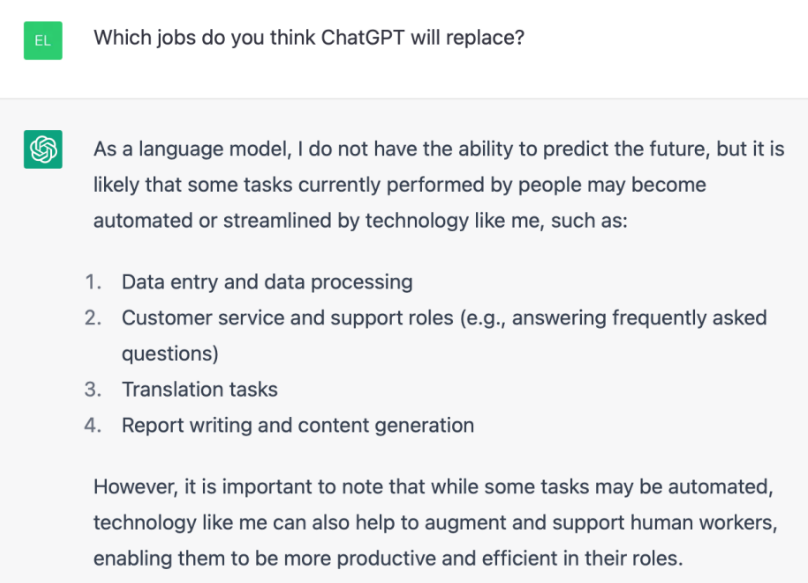Select 'Data entry and data processing' list item
The height and width of the screenshot is (583, 808).
(x=267, y=282)
